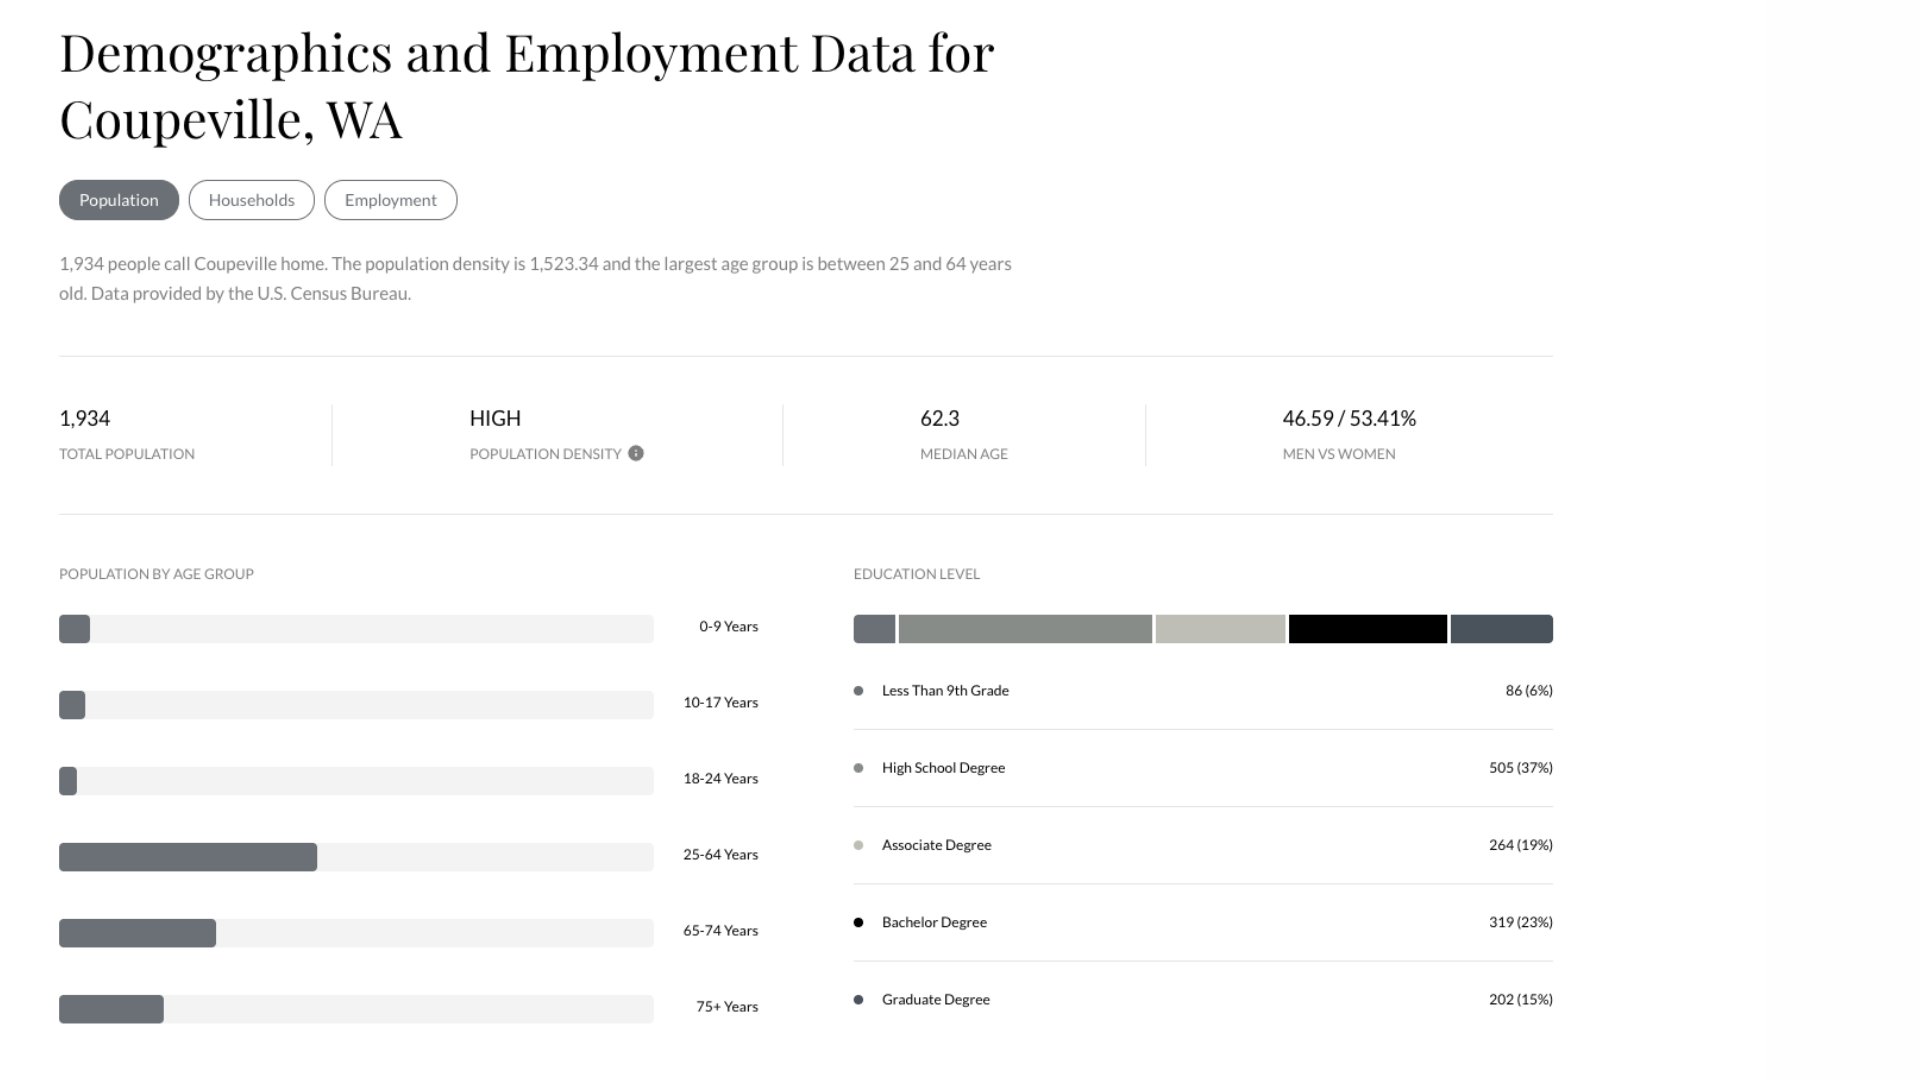
Task: Switch to the Households tab
Action: tap(251, 200)
